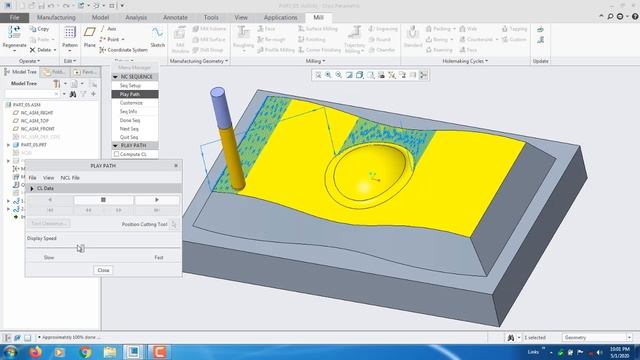This screenshot has height=360, width=640.
Task: Collapse the PLAY PATH menu section
Action: pos(116,145)
